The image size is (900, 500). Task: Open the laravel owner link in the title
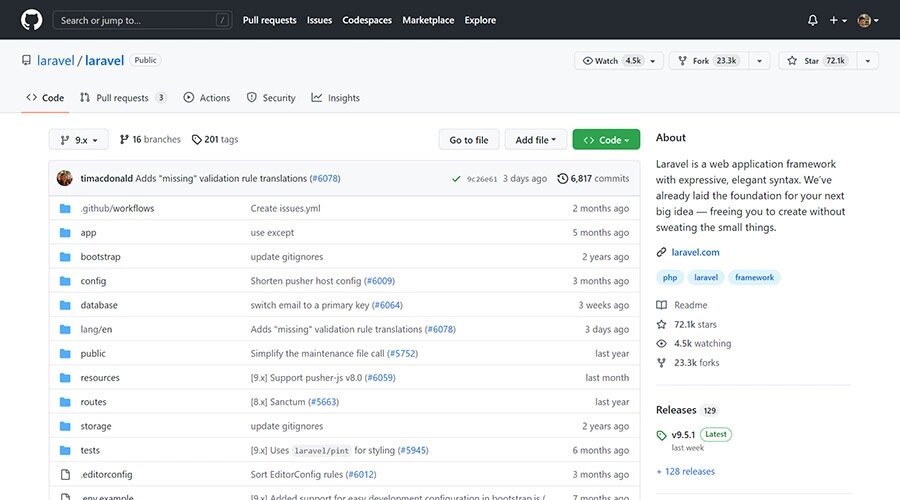point(56,60)
